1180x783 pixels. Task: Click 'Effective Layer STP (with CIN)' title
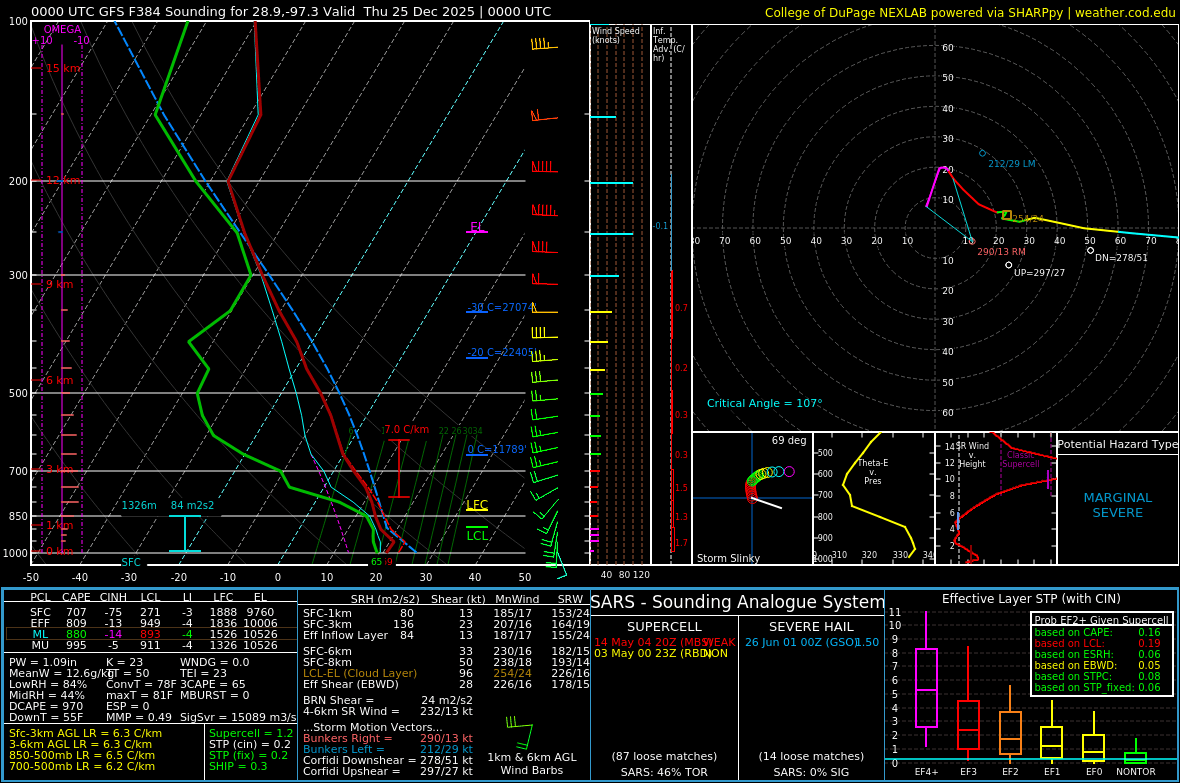[1031, 599]
